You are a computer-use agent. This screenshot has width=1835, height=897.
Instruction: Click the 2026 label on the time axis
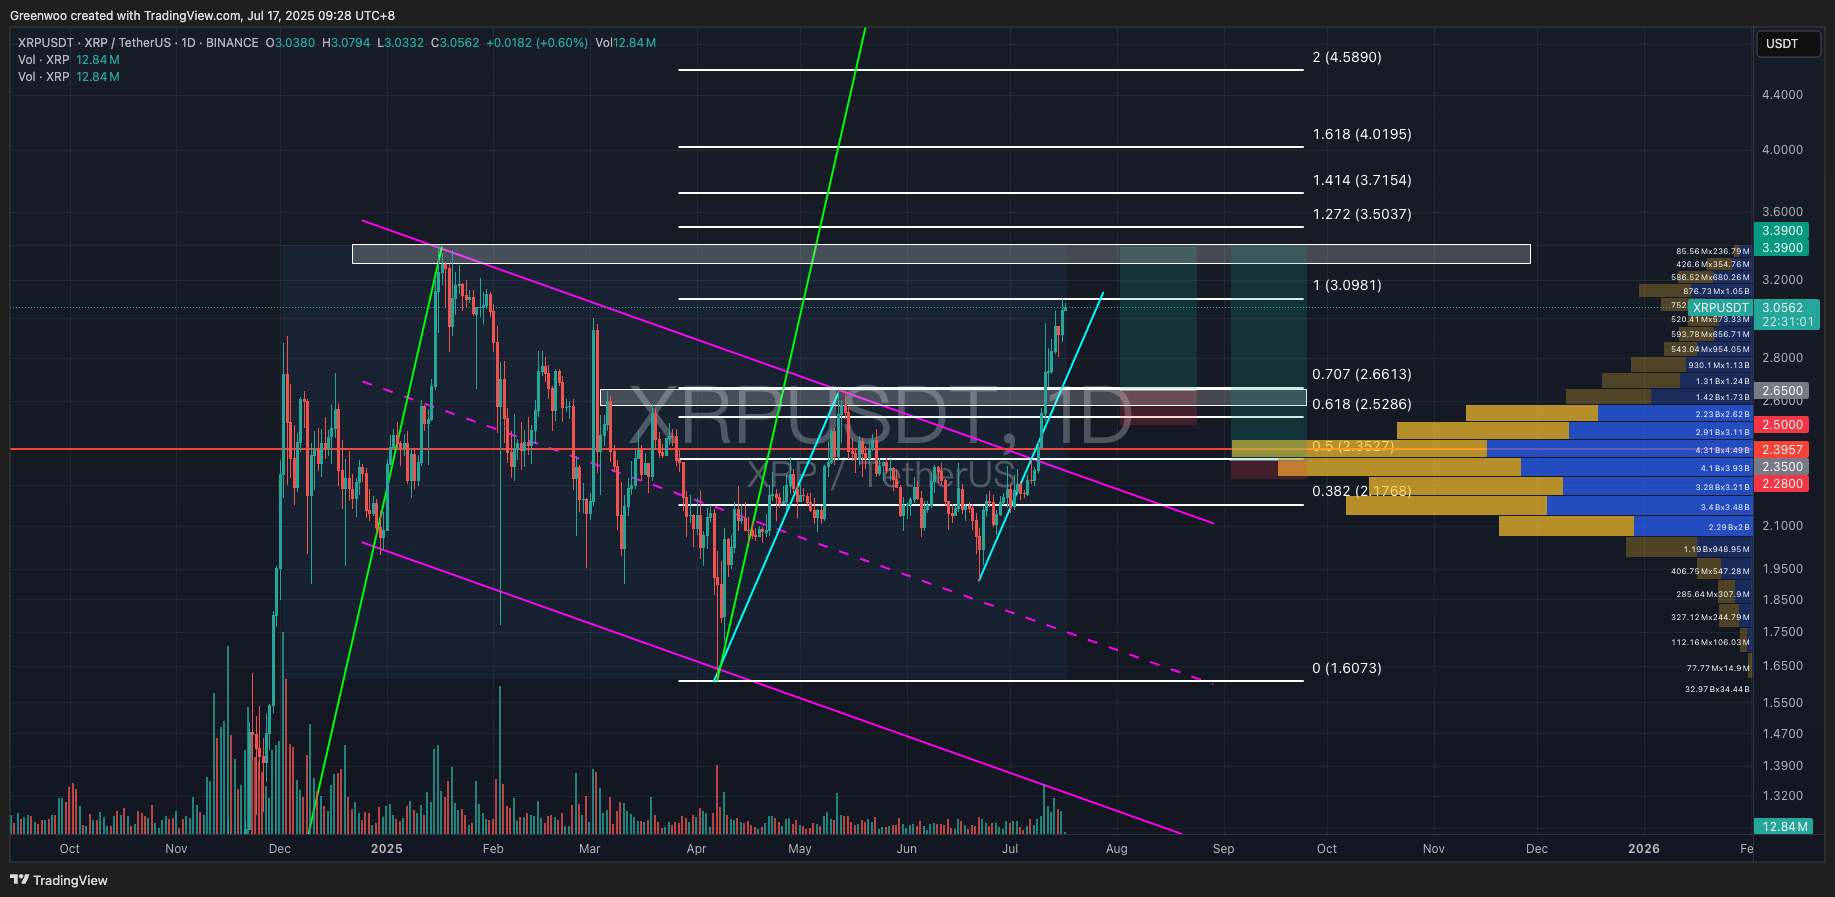[x=1644, y=849]
